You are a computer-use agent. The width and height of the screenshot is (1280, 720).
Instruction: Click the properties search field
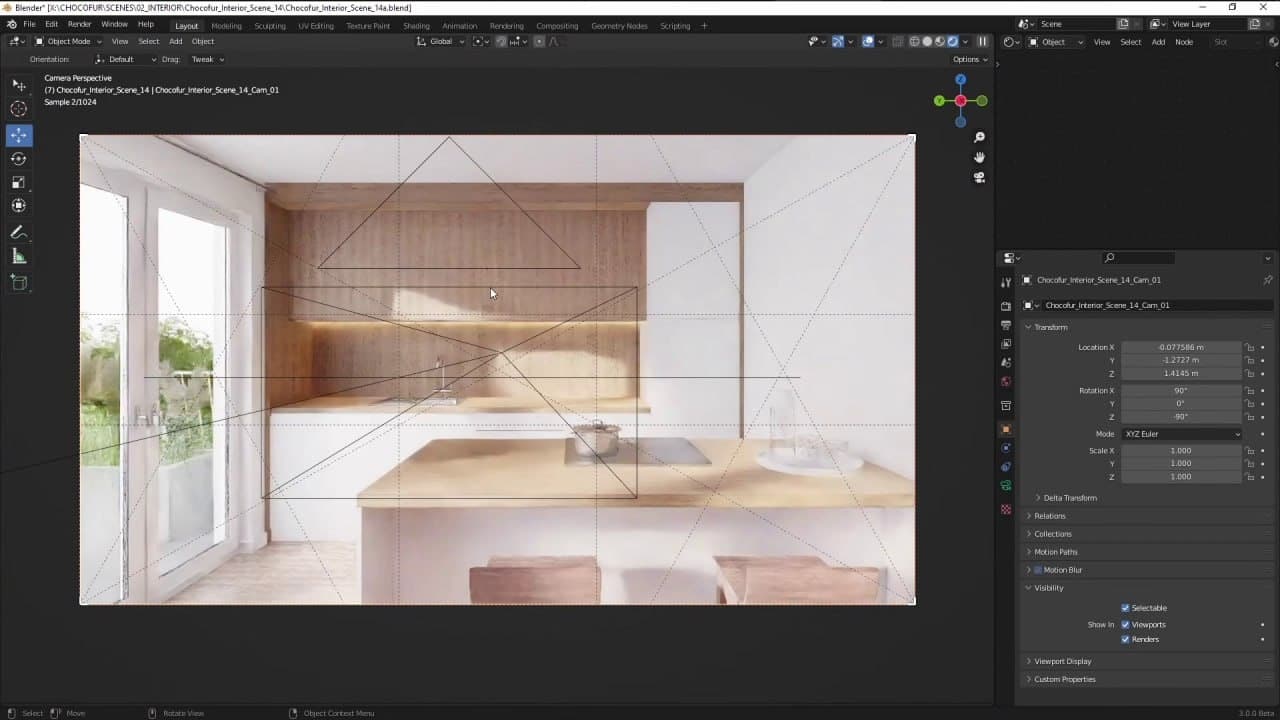[x=1140, y=258]
